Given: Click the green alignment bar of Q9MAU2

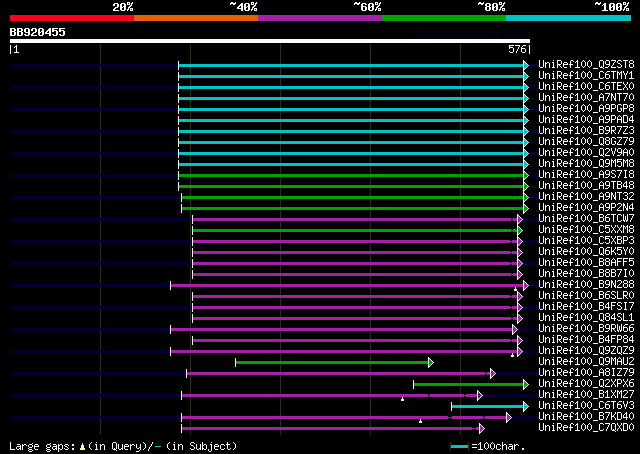Looking at the screenshot, I should tap(332, 363).
